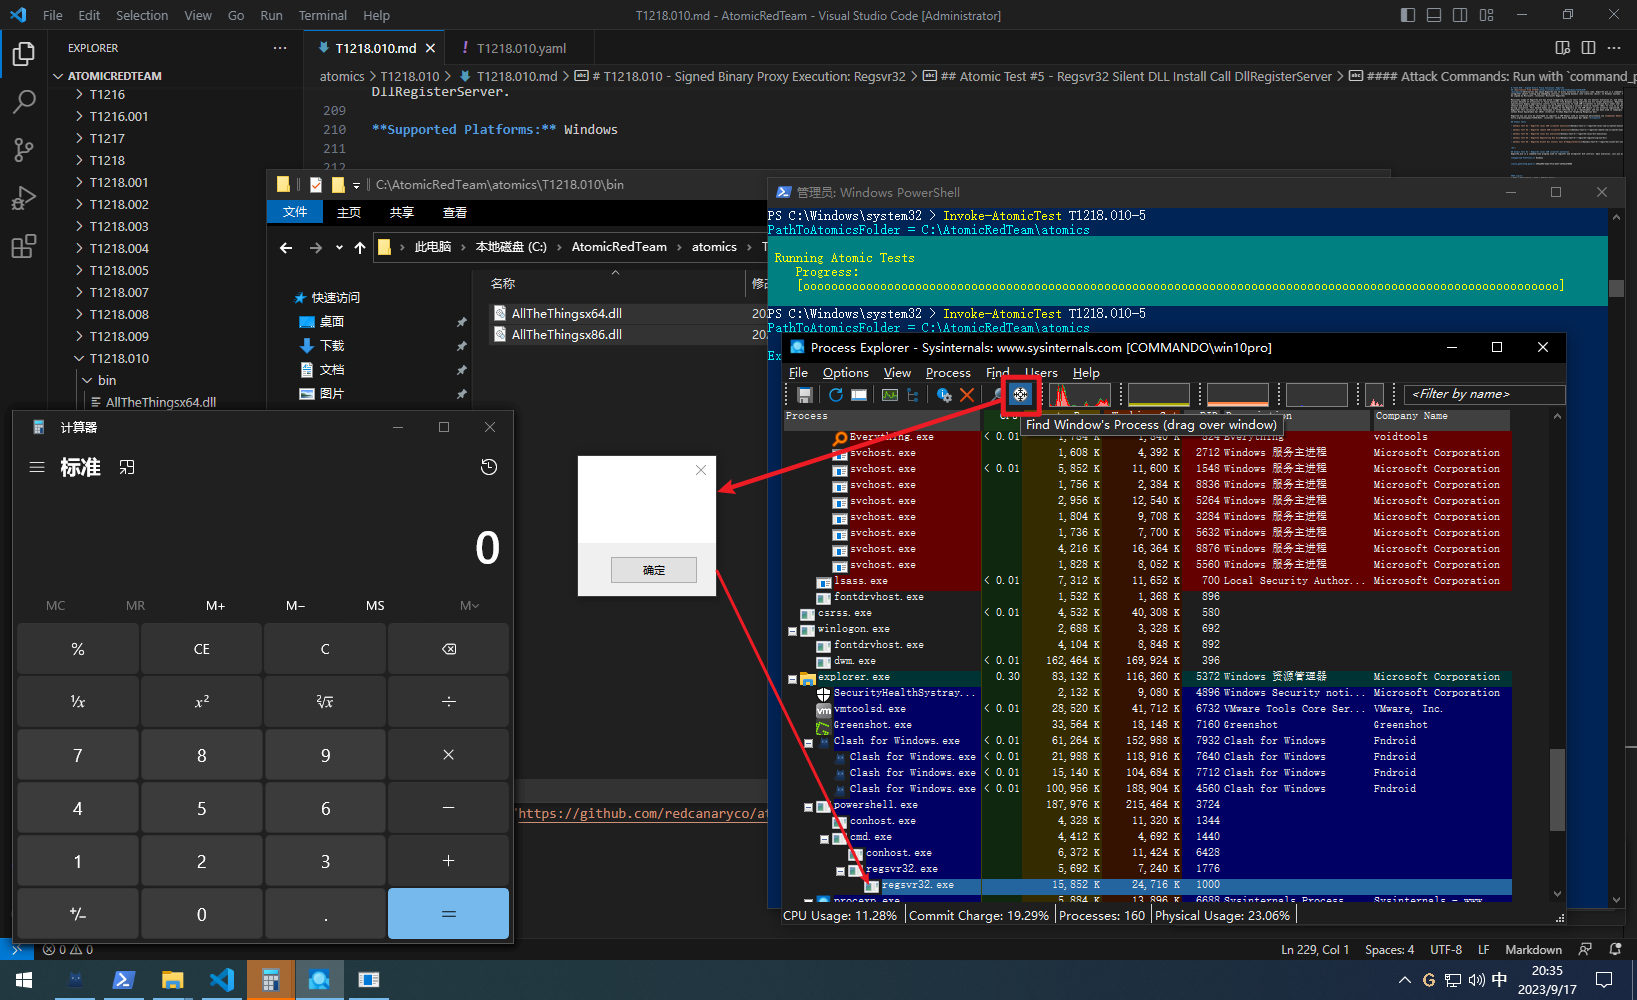Viewport: 1637px width, 1000px height.
Task: Click the UTF-8 encoding in status bar
Action: (1446, 950)
